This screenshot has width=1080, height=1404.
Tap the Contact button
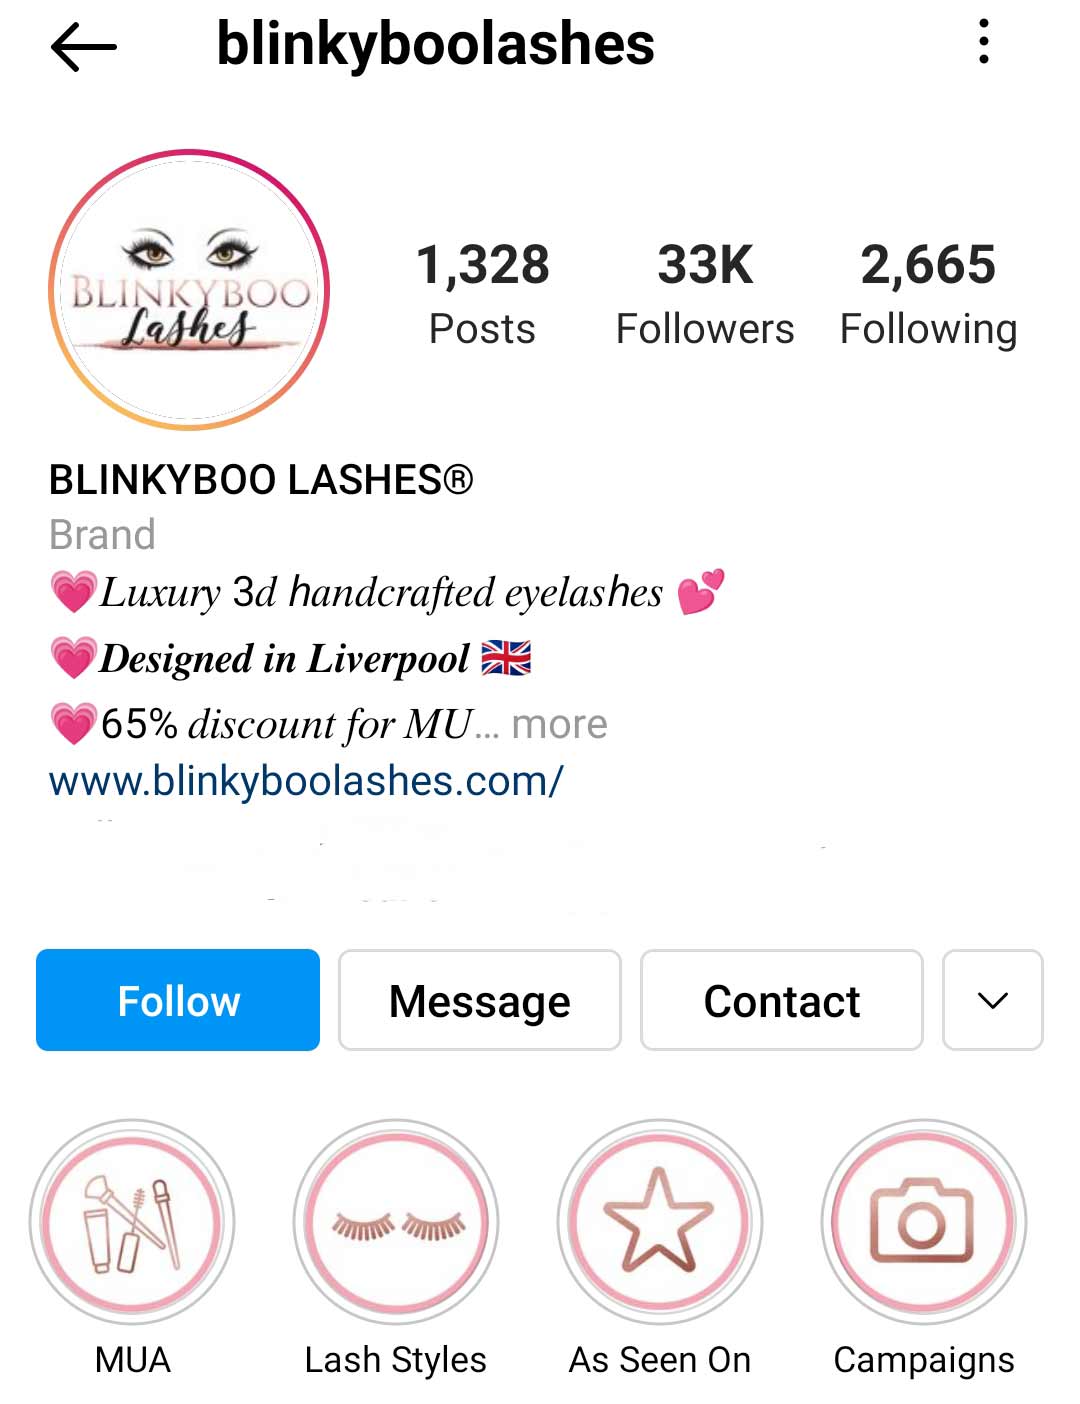click(782, 1000)
